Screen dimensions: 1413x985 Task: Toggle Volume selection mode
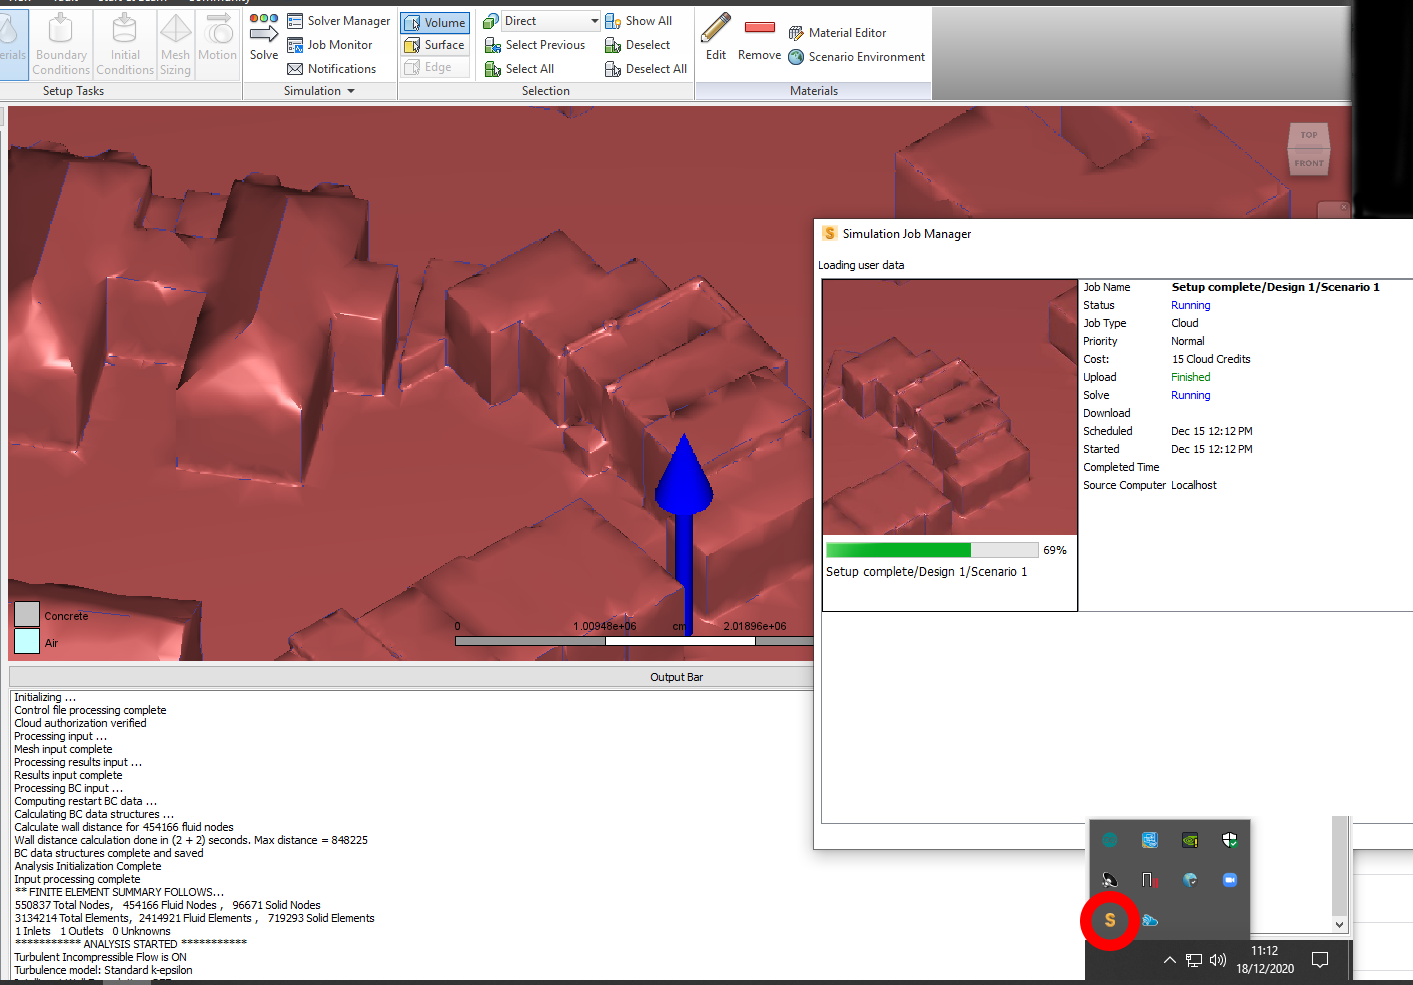(x=435, y=22)
